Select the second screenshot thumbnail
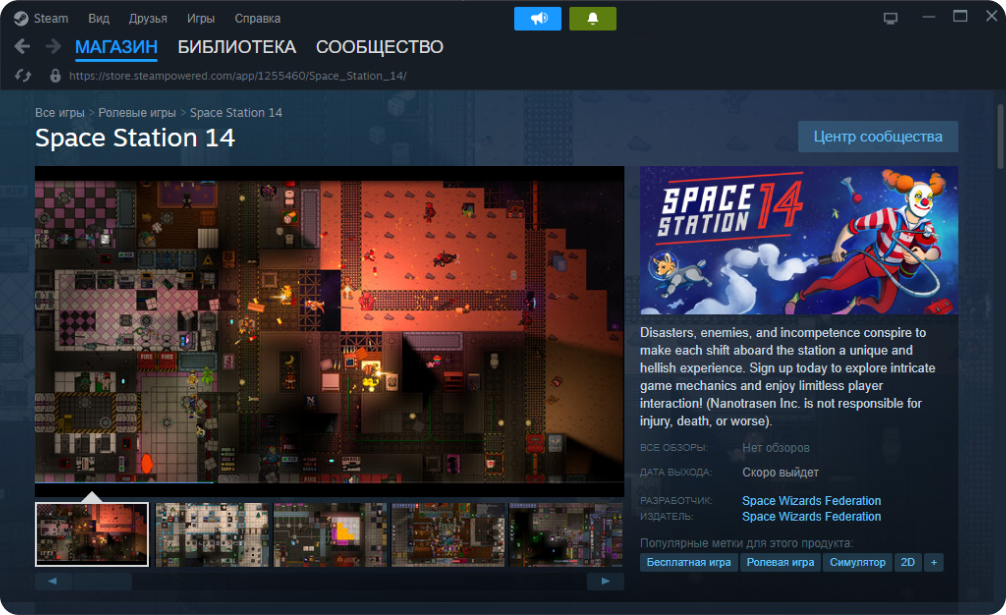Screen dimensions: 1006x615 pyautogui.click(x=213, y=534)
